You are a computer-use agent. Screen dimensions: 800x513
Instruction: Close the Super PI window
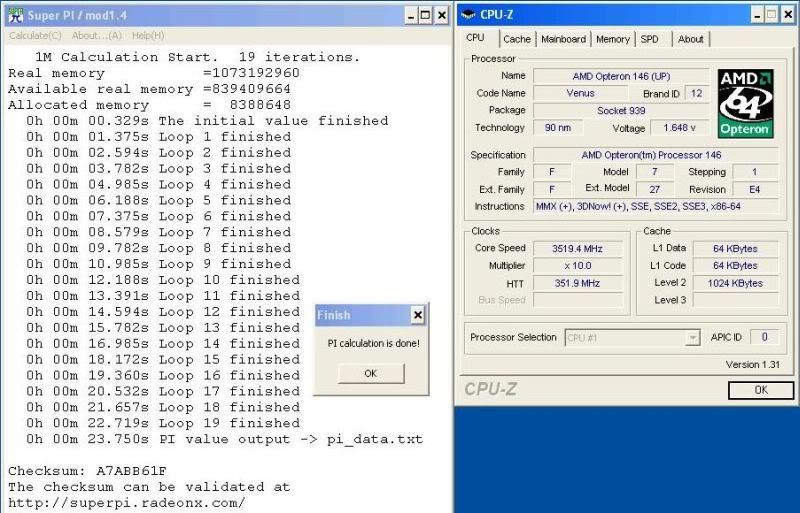[441, 16]
